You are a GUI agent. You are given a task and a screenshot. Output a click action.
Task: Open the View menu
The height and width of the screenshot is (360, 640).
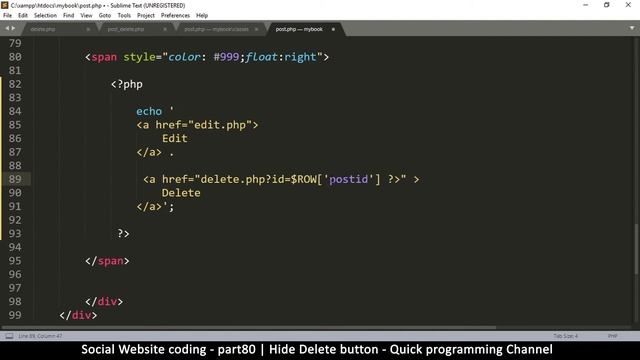click(x=86, y=16)
